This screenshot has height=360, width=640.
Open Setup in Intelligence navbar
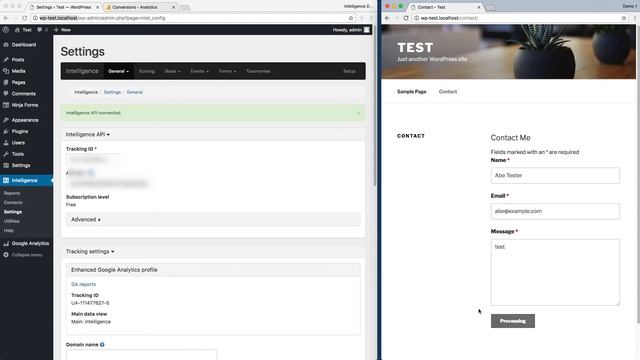tap(349, 71)
